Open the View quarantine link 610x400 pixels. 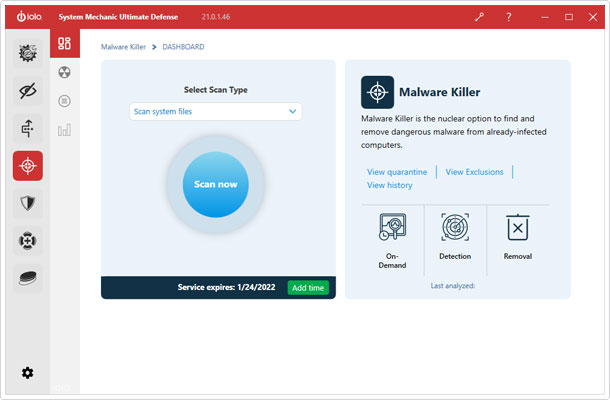pos(397,172)
